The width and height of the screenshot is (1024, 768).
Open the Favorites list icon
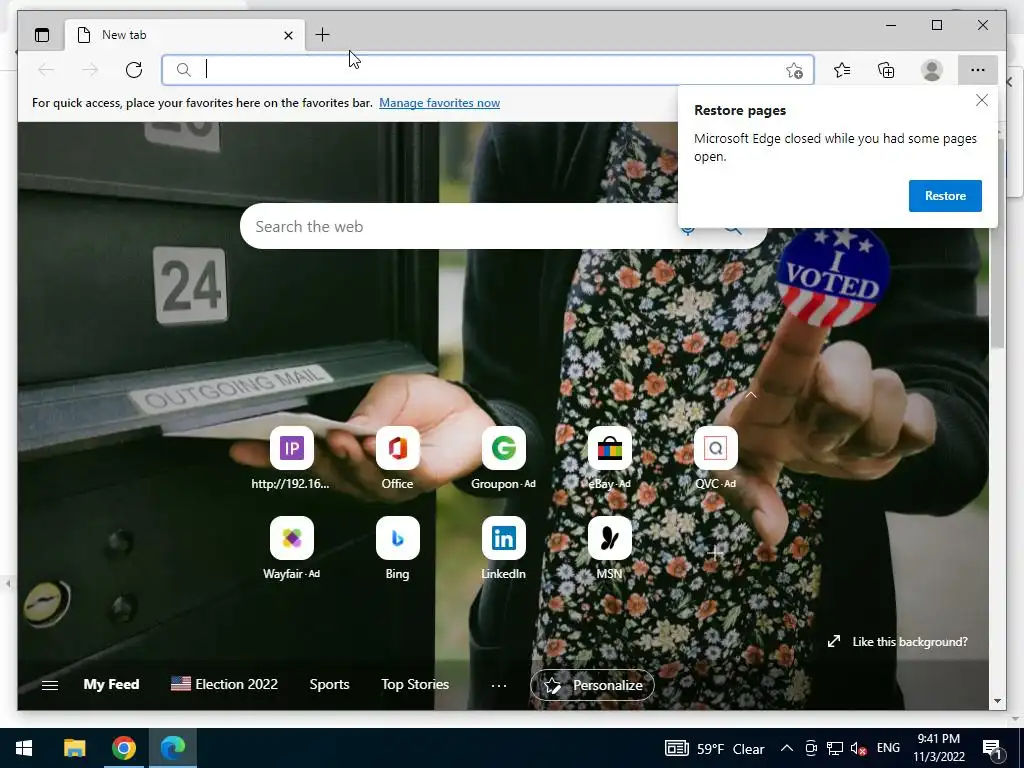(842, 70)
